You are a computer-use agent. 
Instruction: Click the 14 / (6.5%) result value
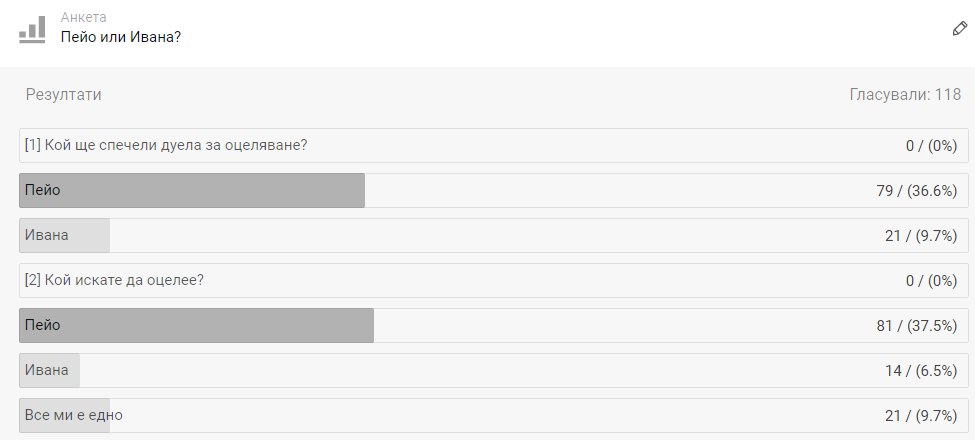point(921,371)
